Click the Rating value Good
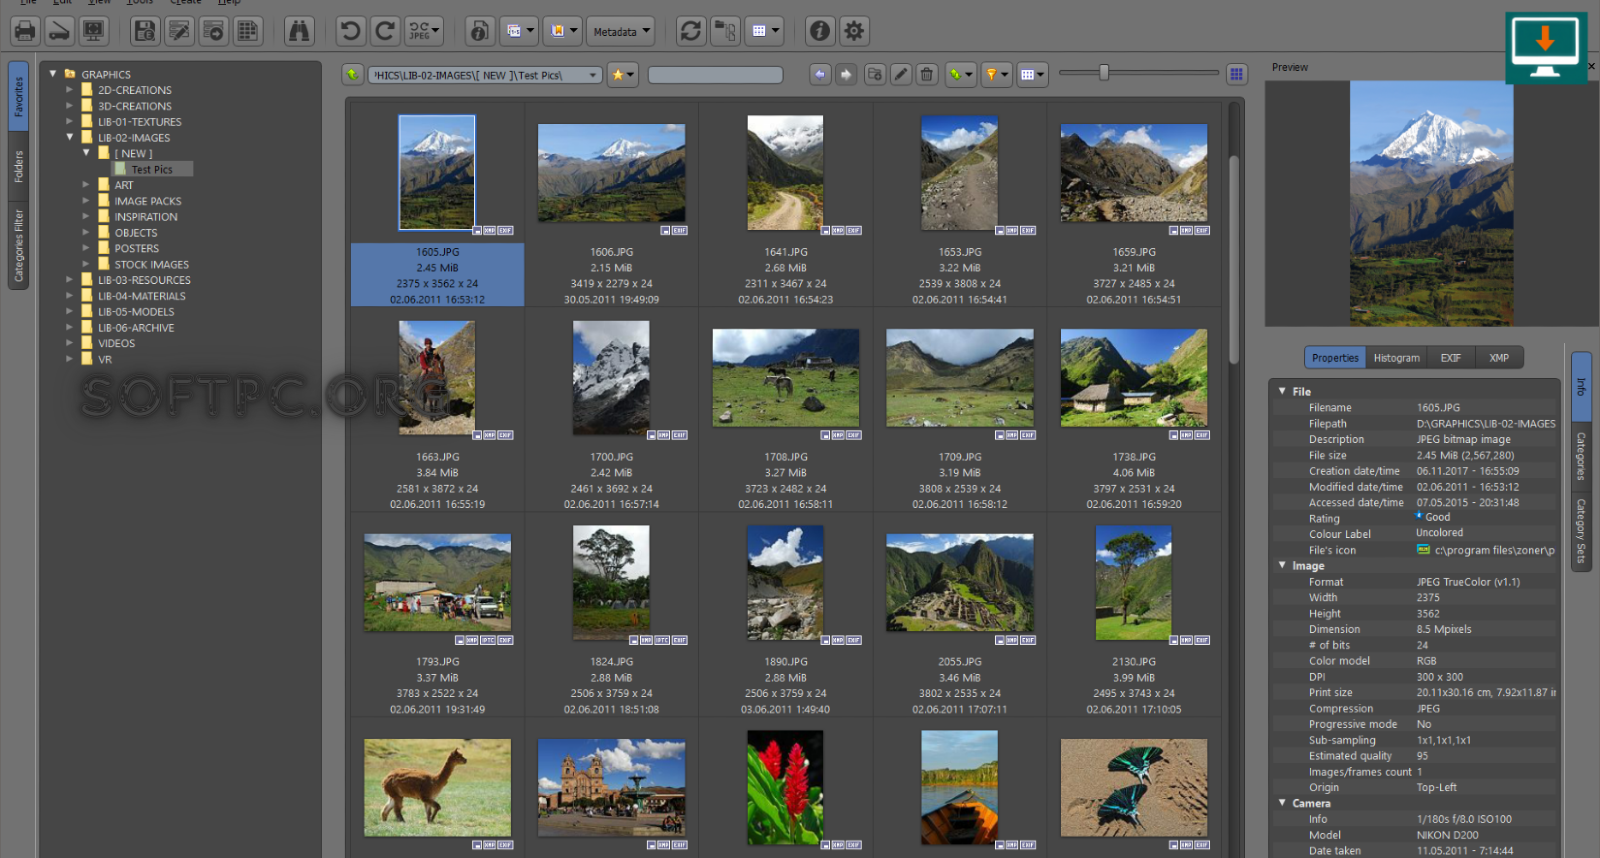 pyautogui.click(x=1437, y=517)
